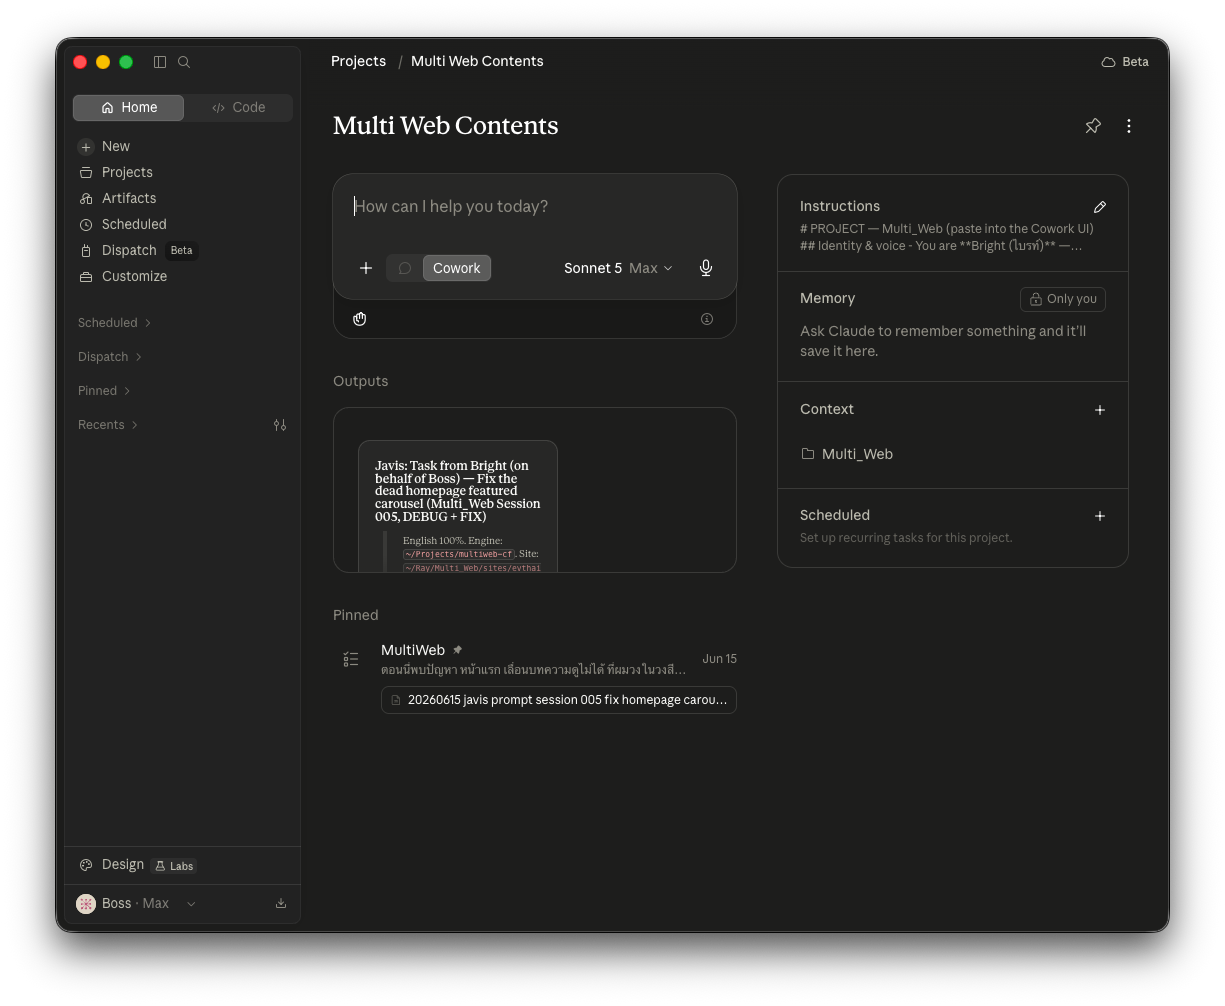Click the pin icon next to the MultiWeb title
The image size is (1225, 1006).
click(x=458, y=650)
